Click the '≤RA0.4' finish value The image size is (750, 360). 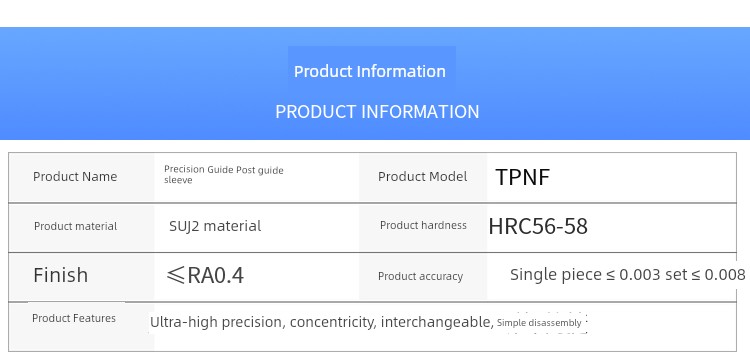pos(205,275)
